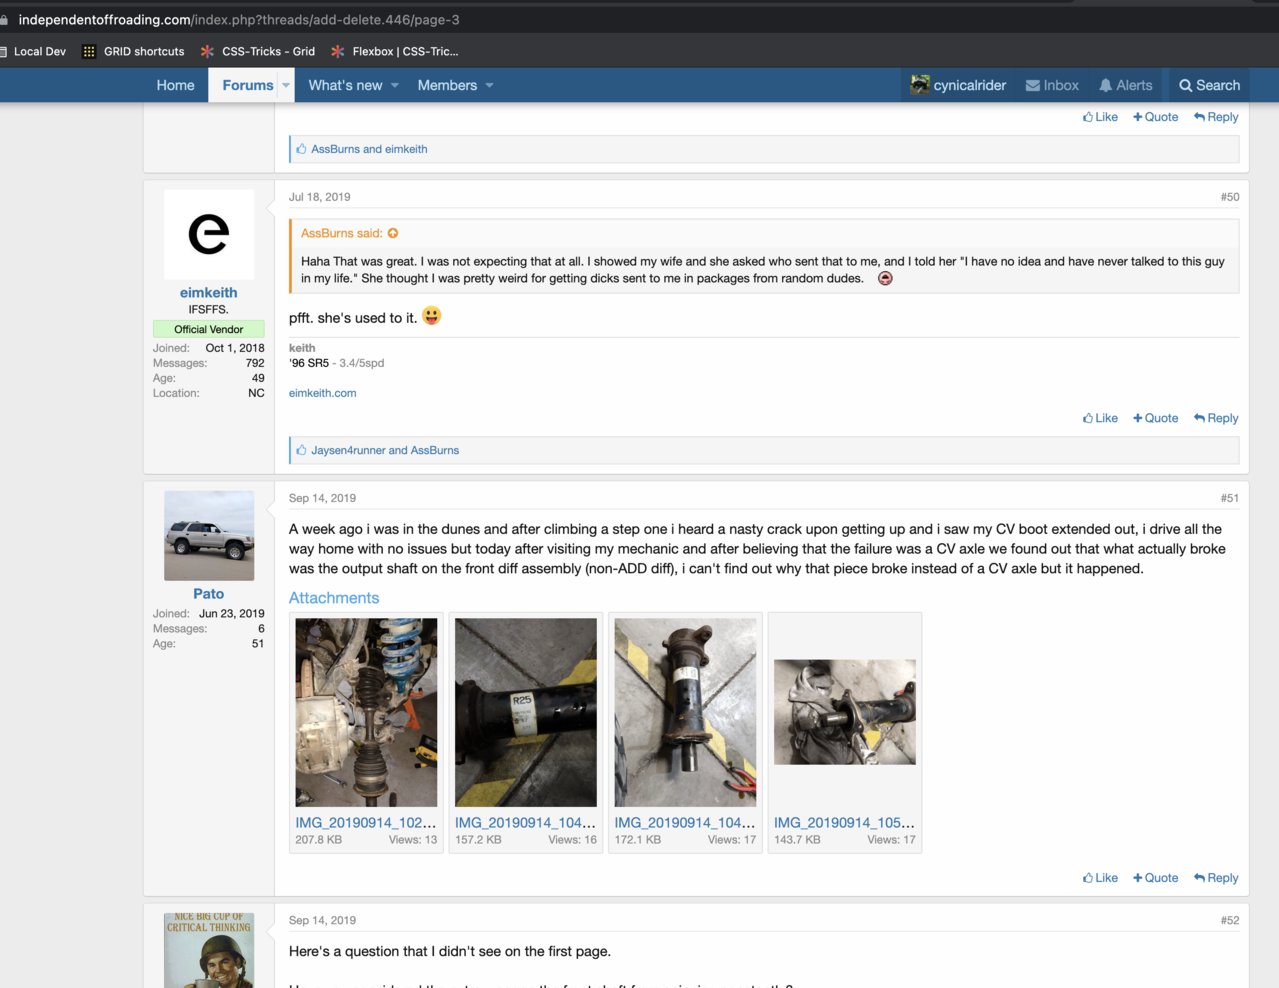Click the tongue-out smiley emoji
Image resolution: width=1279 pixels, height=988 pixels.
(431, 316)
